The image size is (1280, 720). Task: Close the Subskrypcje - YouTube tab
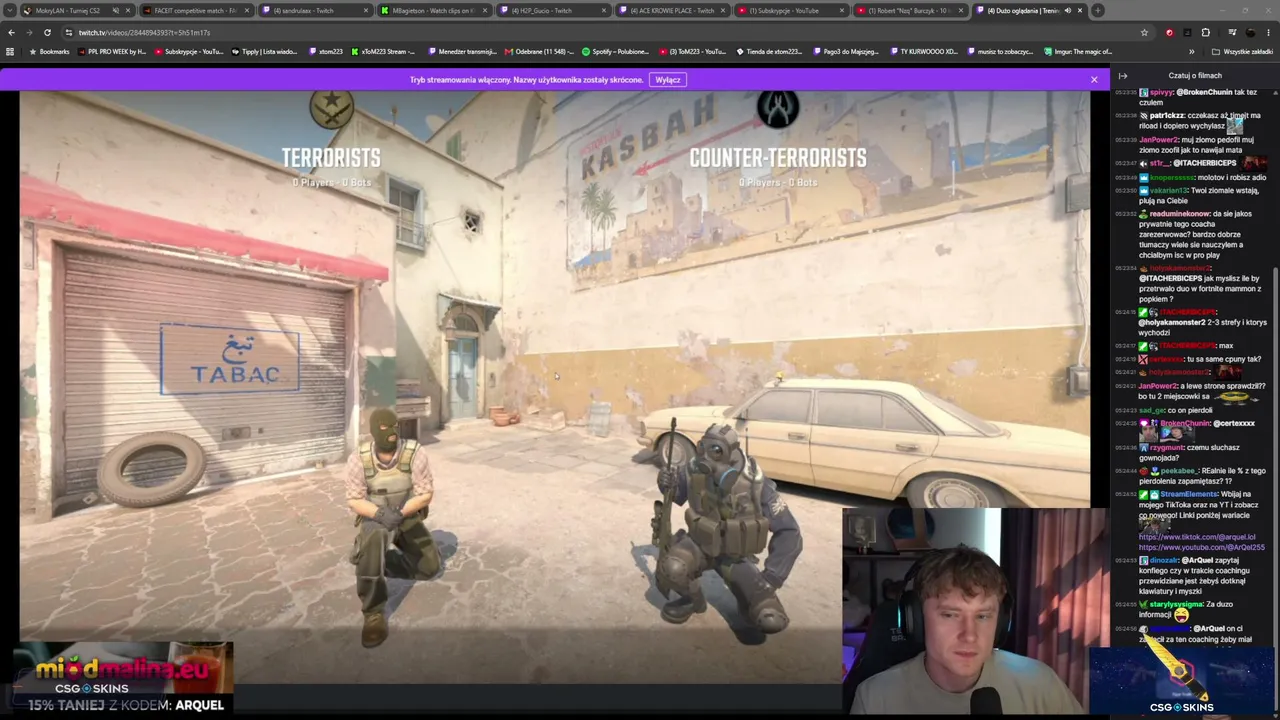[842, 10]
